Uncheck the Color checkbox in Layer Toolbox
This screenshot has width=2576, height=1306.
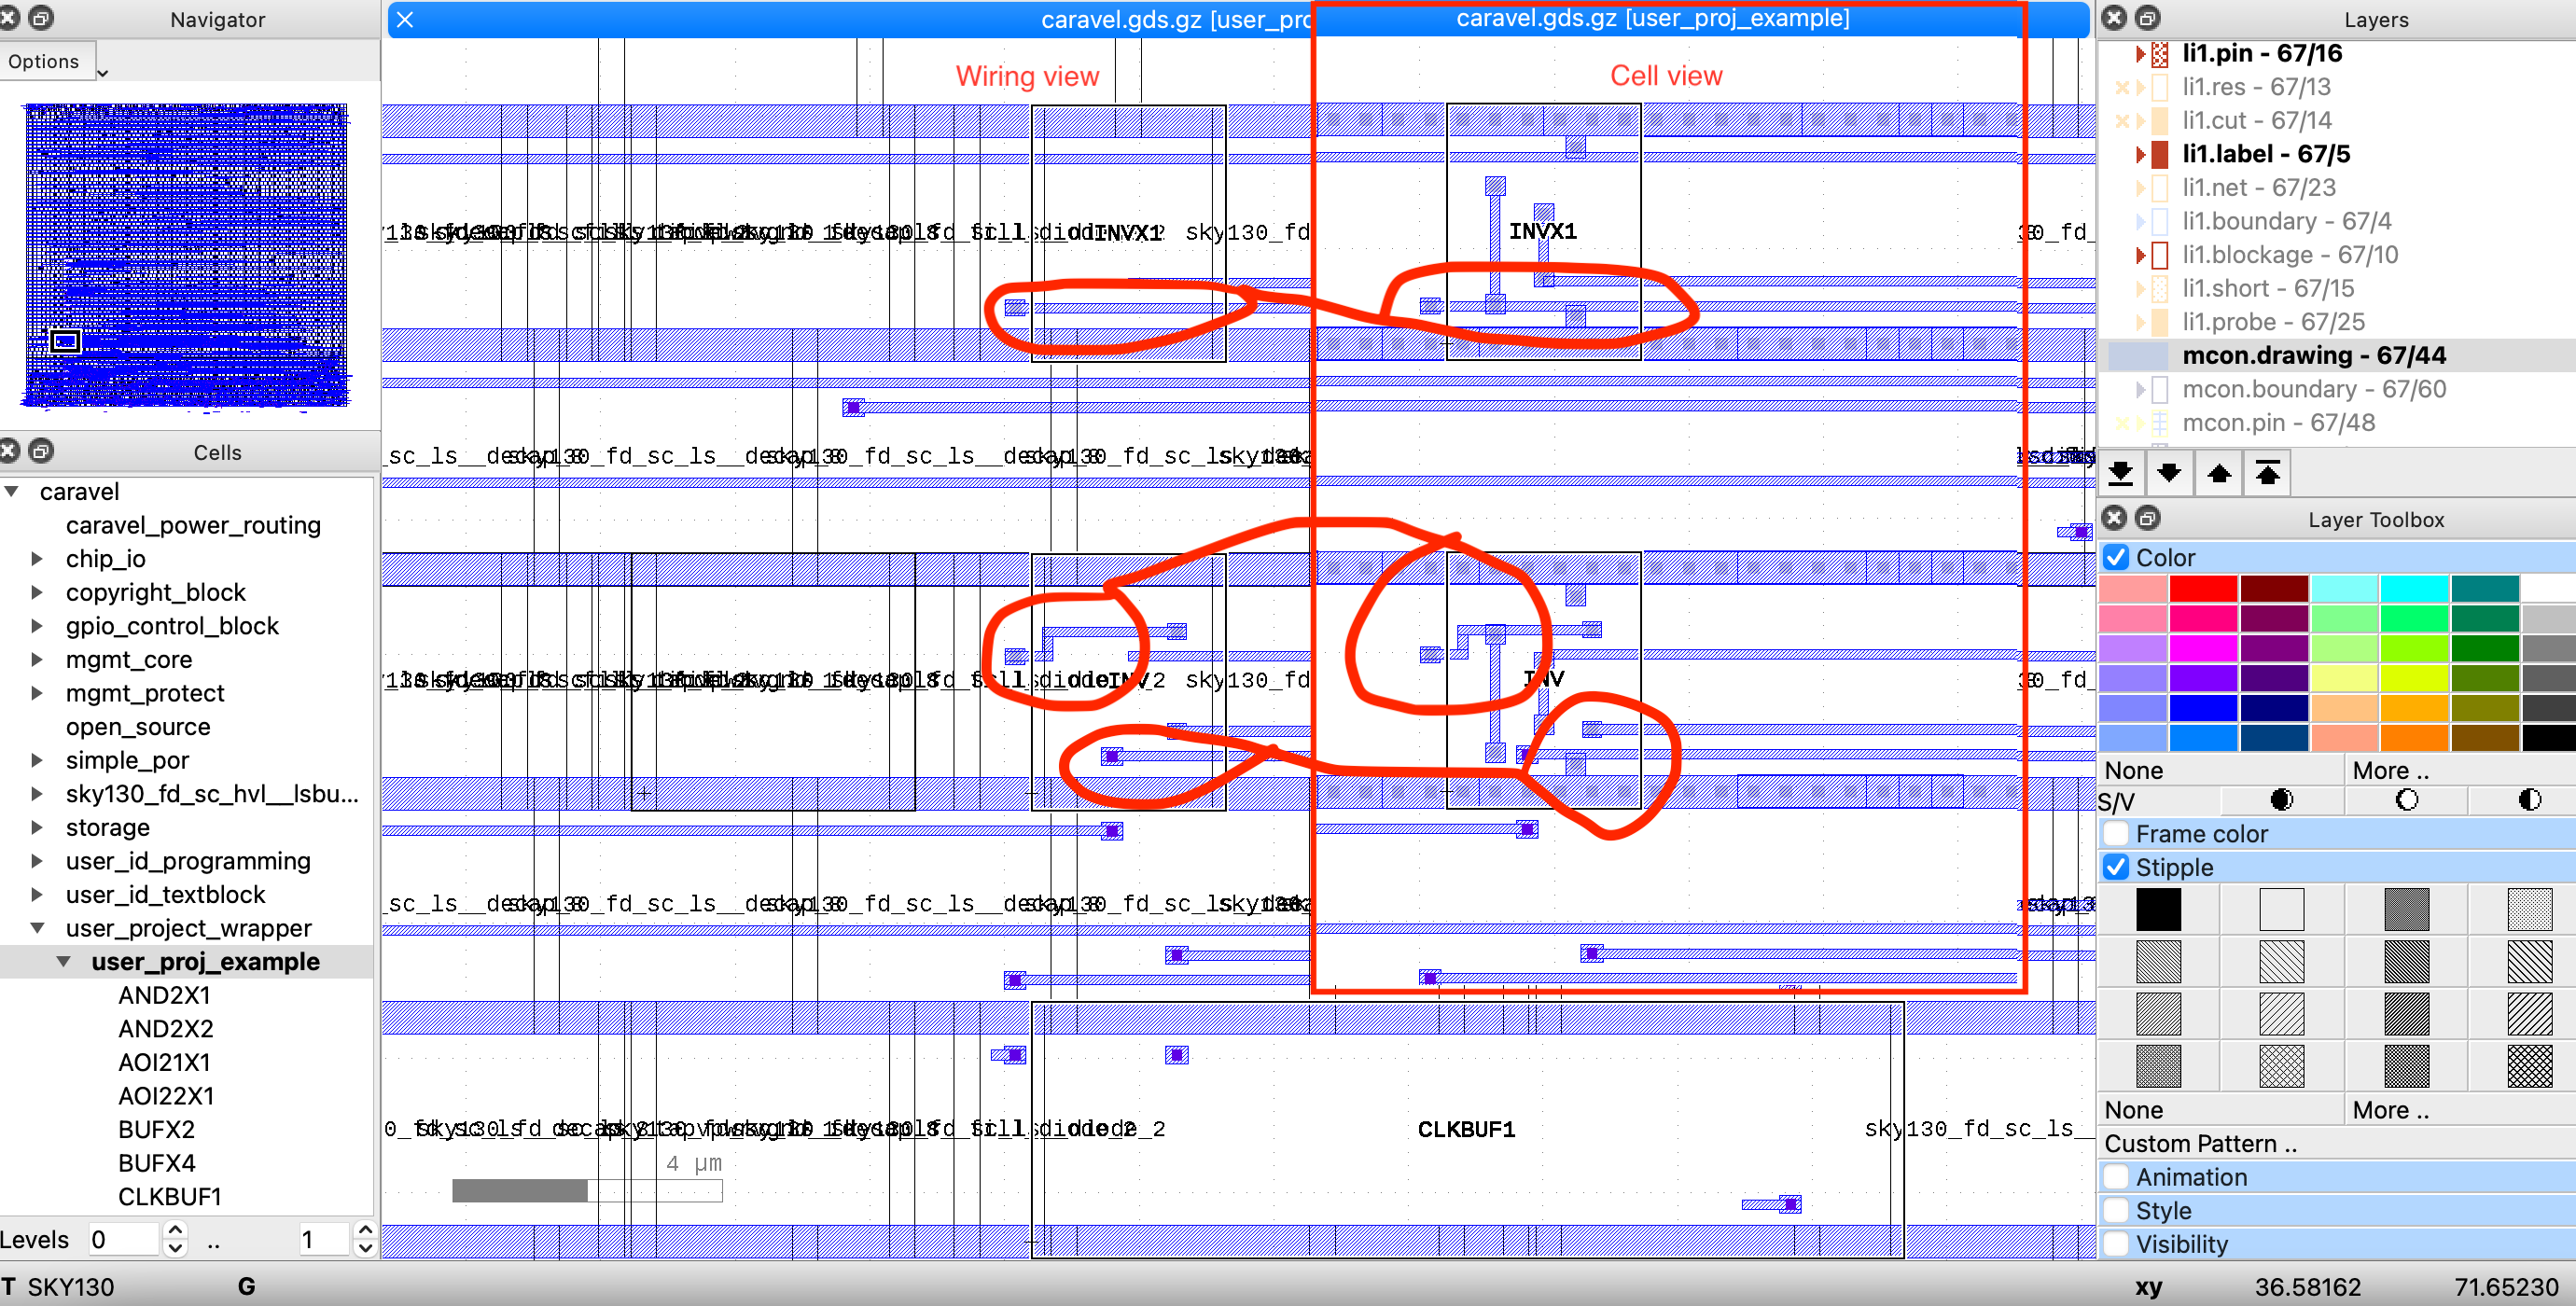point(2117,557)
